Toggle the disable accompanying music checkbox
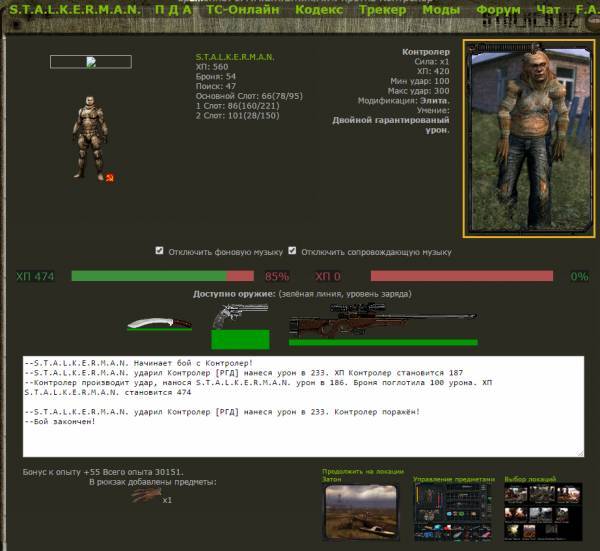Image resolution: width=600 pixels, height=551 pixels. [293, 251]
